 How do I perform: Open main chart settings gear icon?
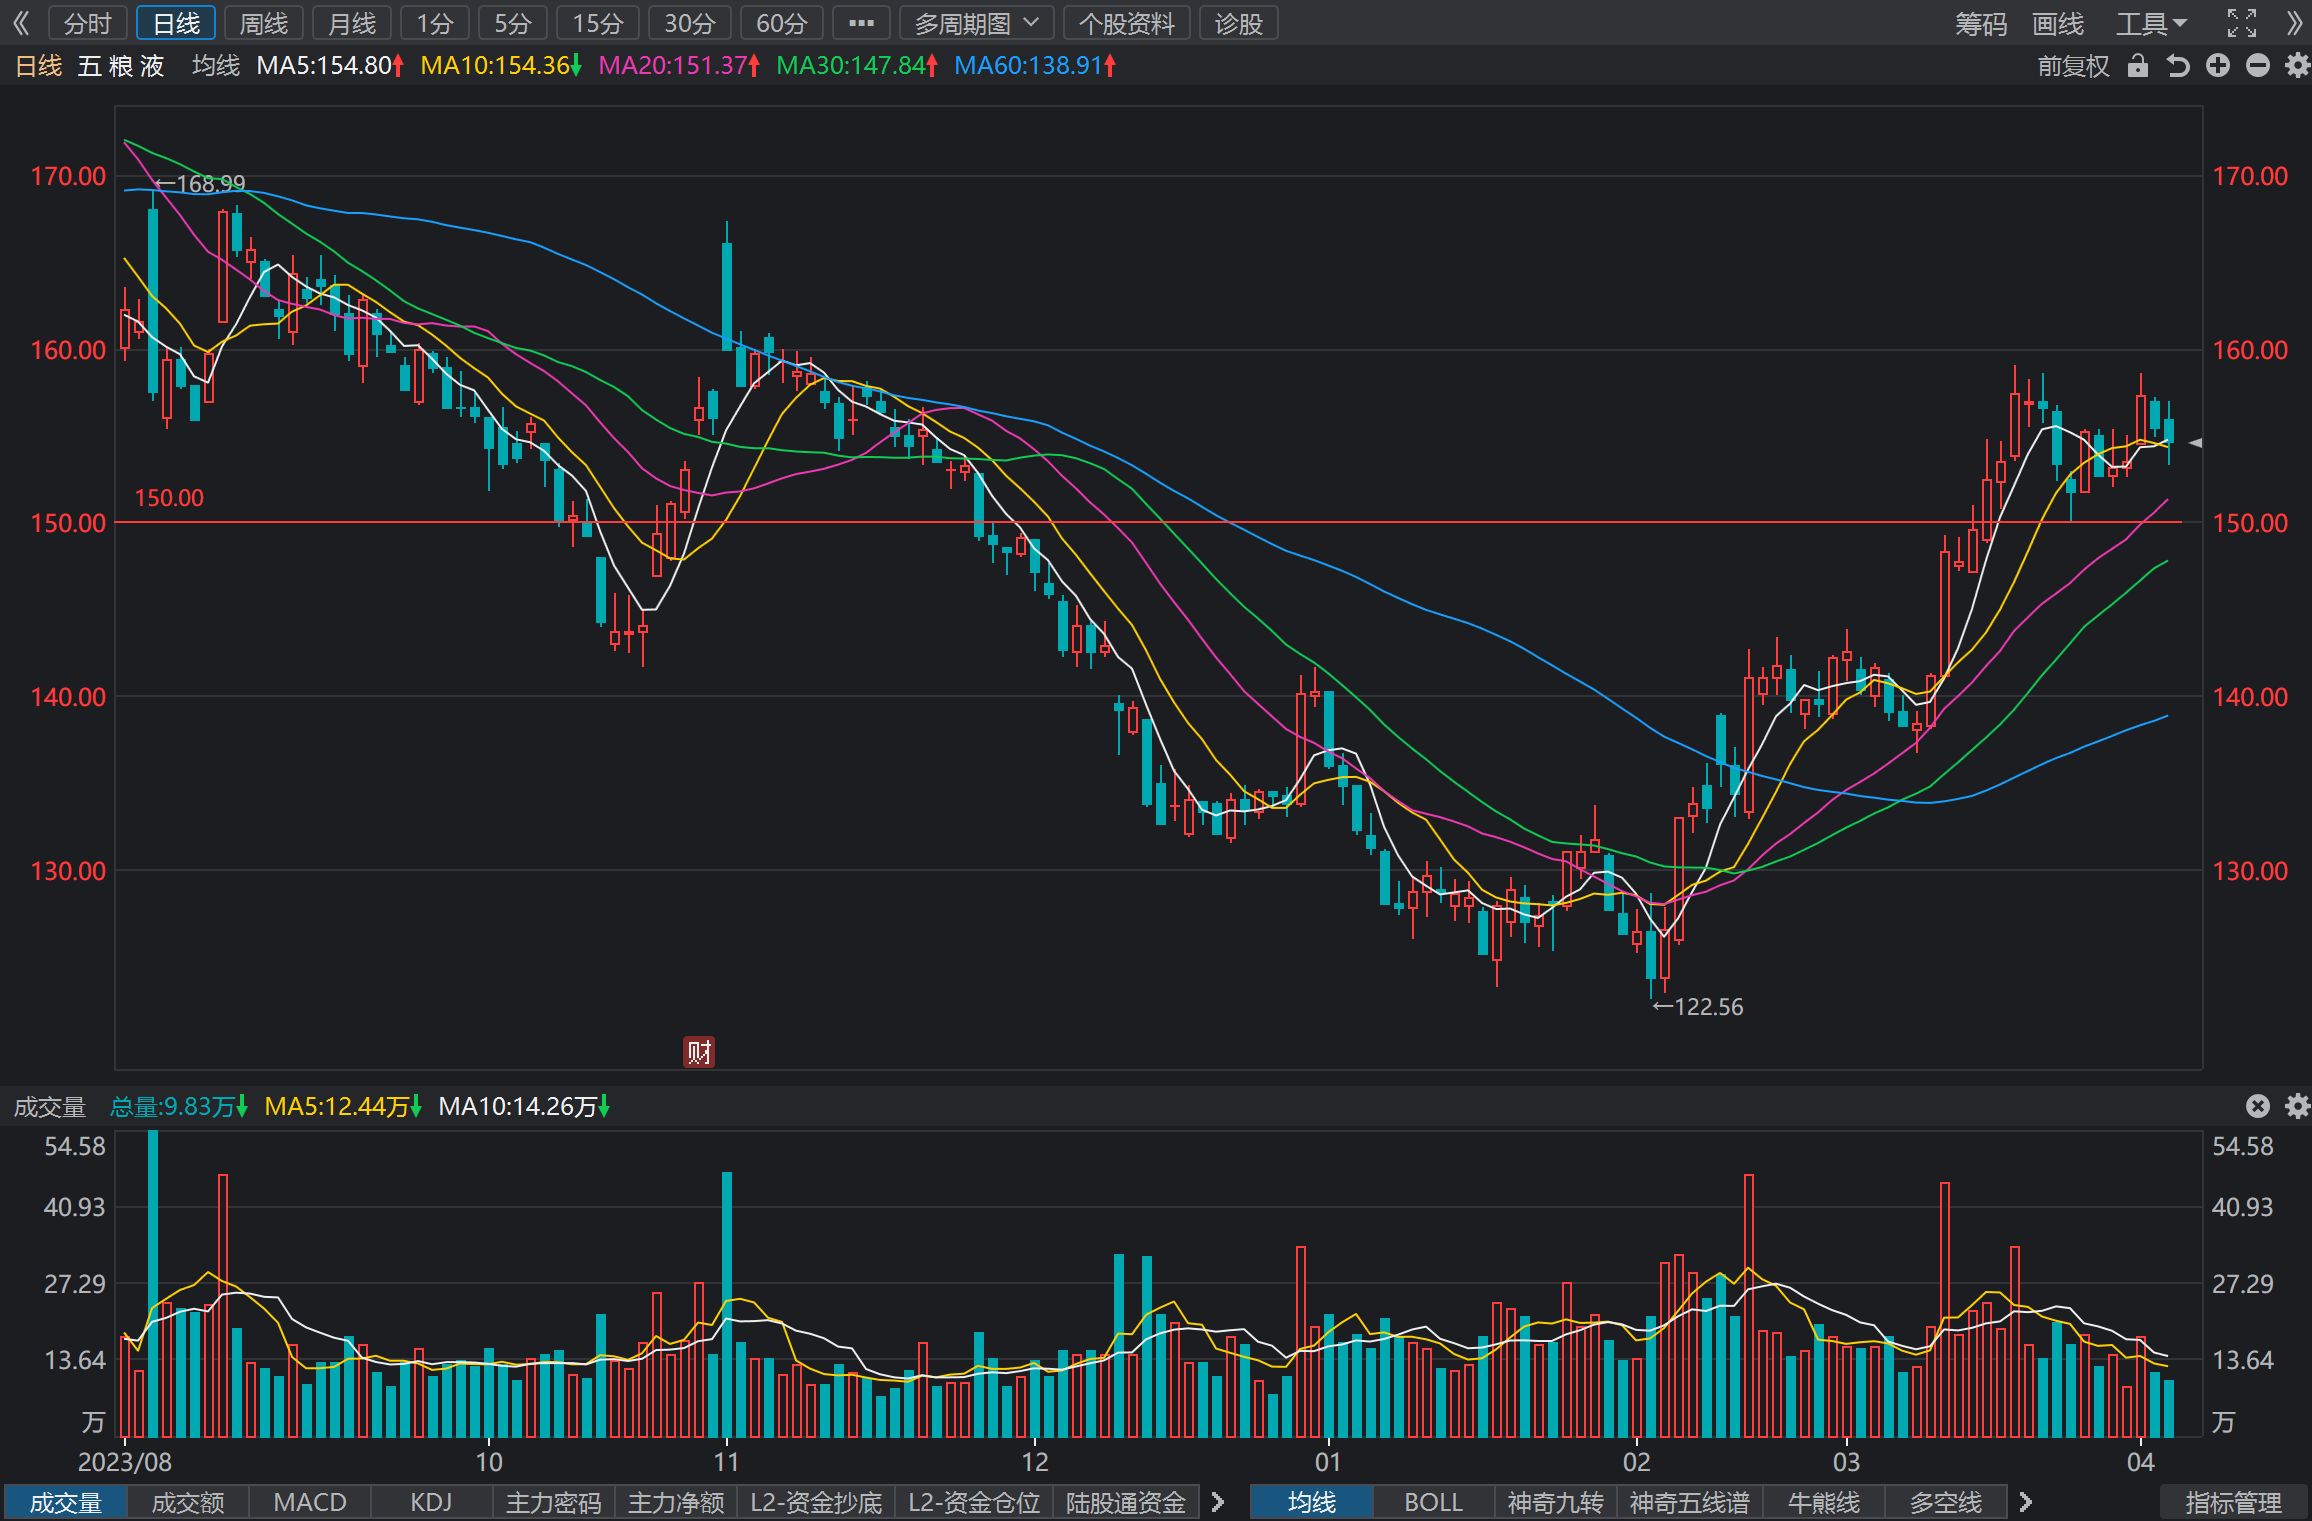pyautogui.click(x=2297, y=66)
